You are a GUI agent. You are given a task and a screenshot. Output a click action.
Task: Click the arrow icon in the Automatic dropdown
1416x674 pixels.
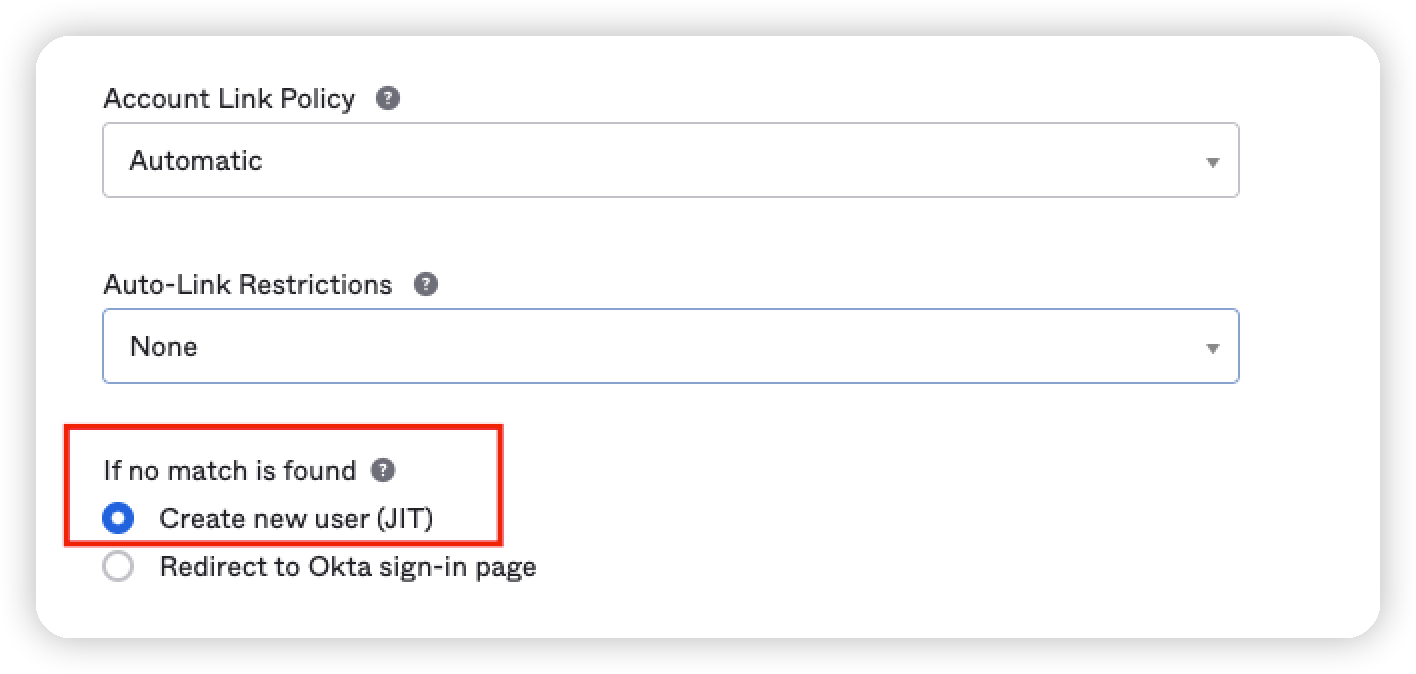1212,162
